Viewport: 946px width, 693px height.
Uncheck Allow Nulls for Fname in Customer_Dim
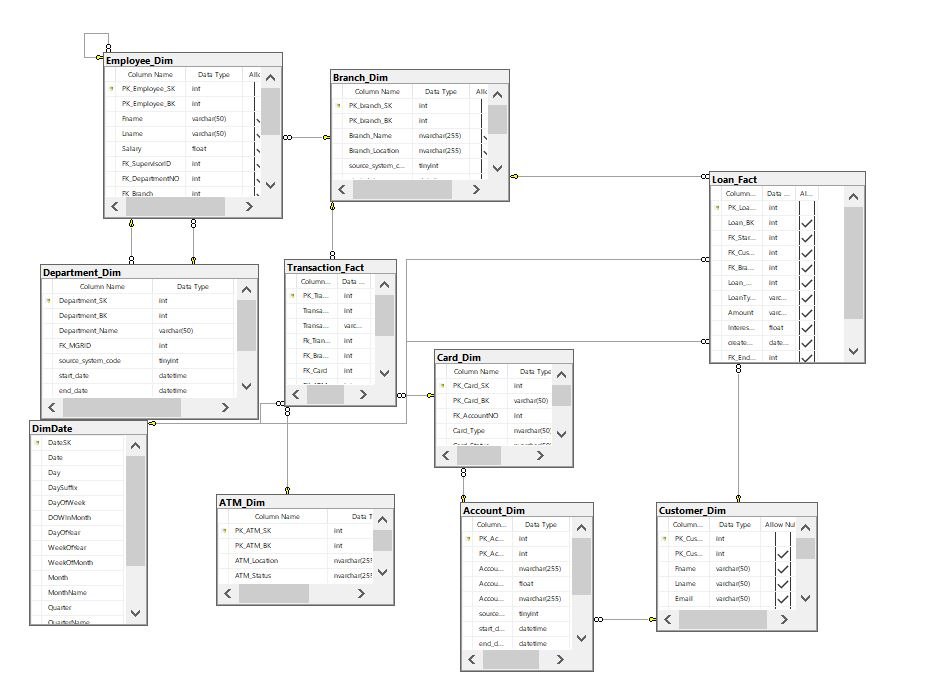(x=783, y=569)
